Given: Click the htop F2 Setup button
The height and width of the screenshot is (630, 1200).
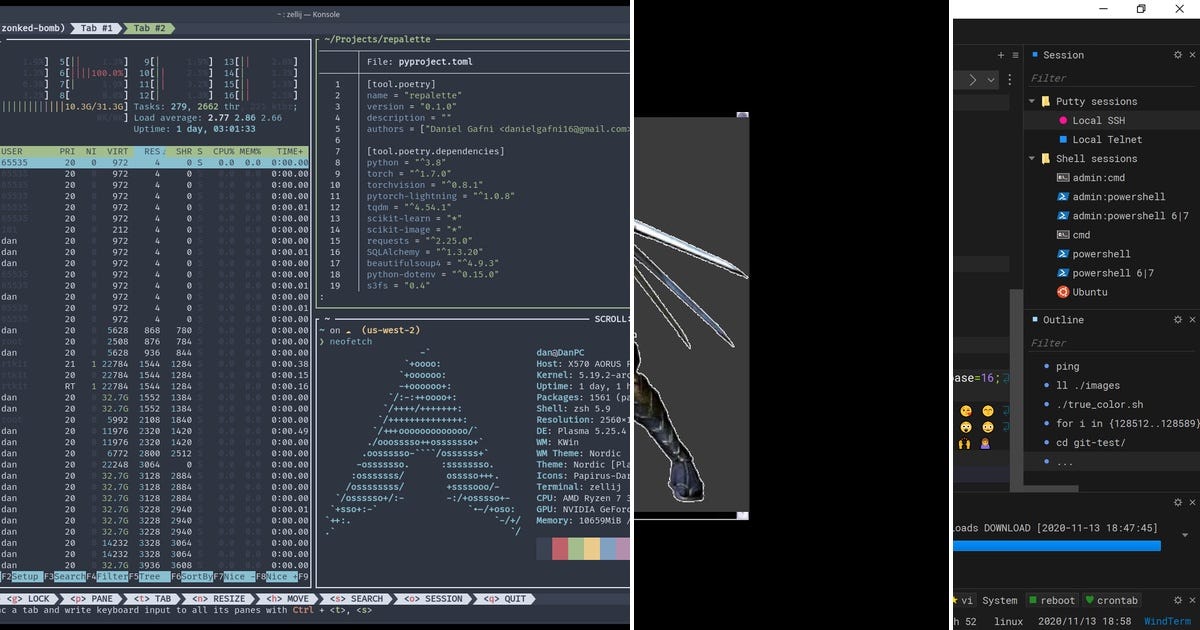Looking at the screenshot, I should pos(21,577).
